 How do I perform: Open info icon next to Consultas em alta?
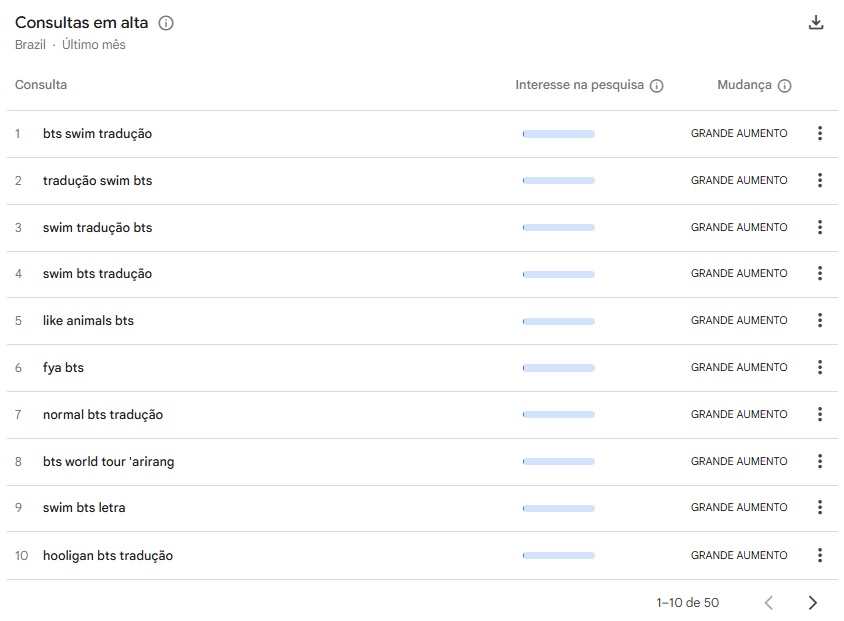pos(166,23)
